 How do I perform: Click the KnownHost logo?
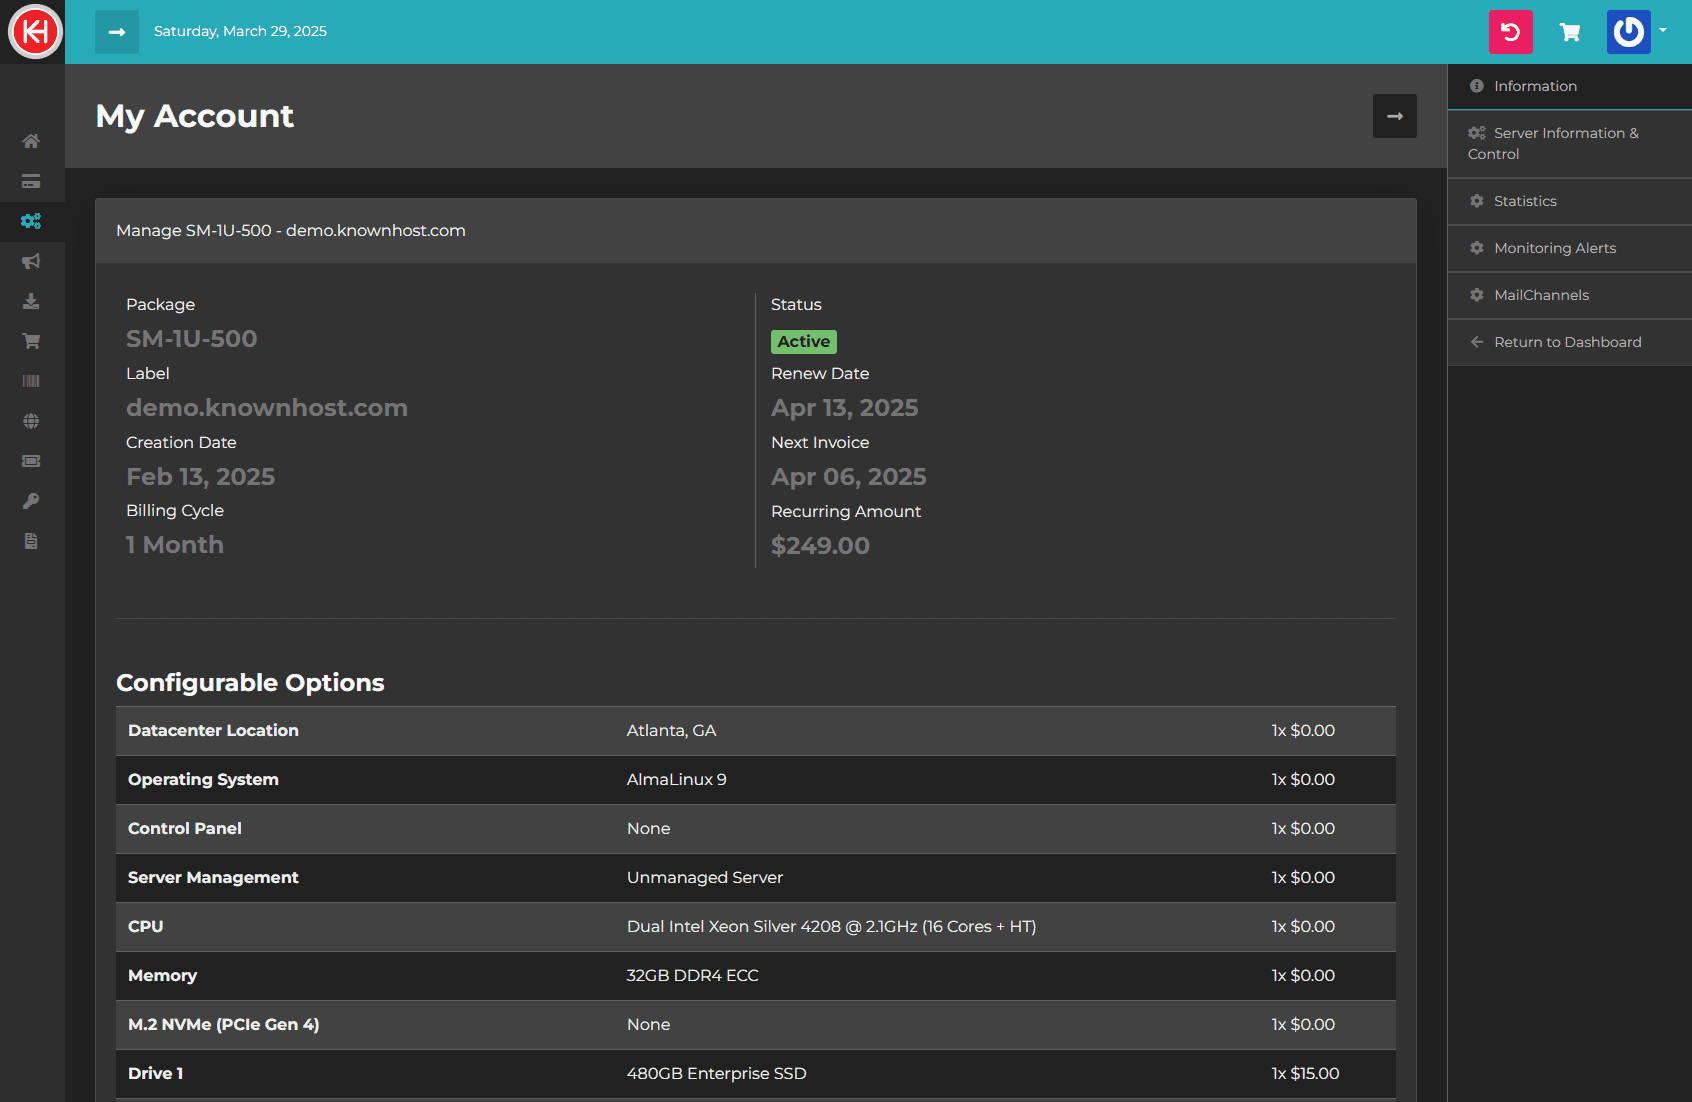click(35, 32)
